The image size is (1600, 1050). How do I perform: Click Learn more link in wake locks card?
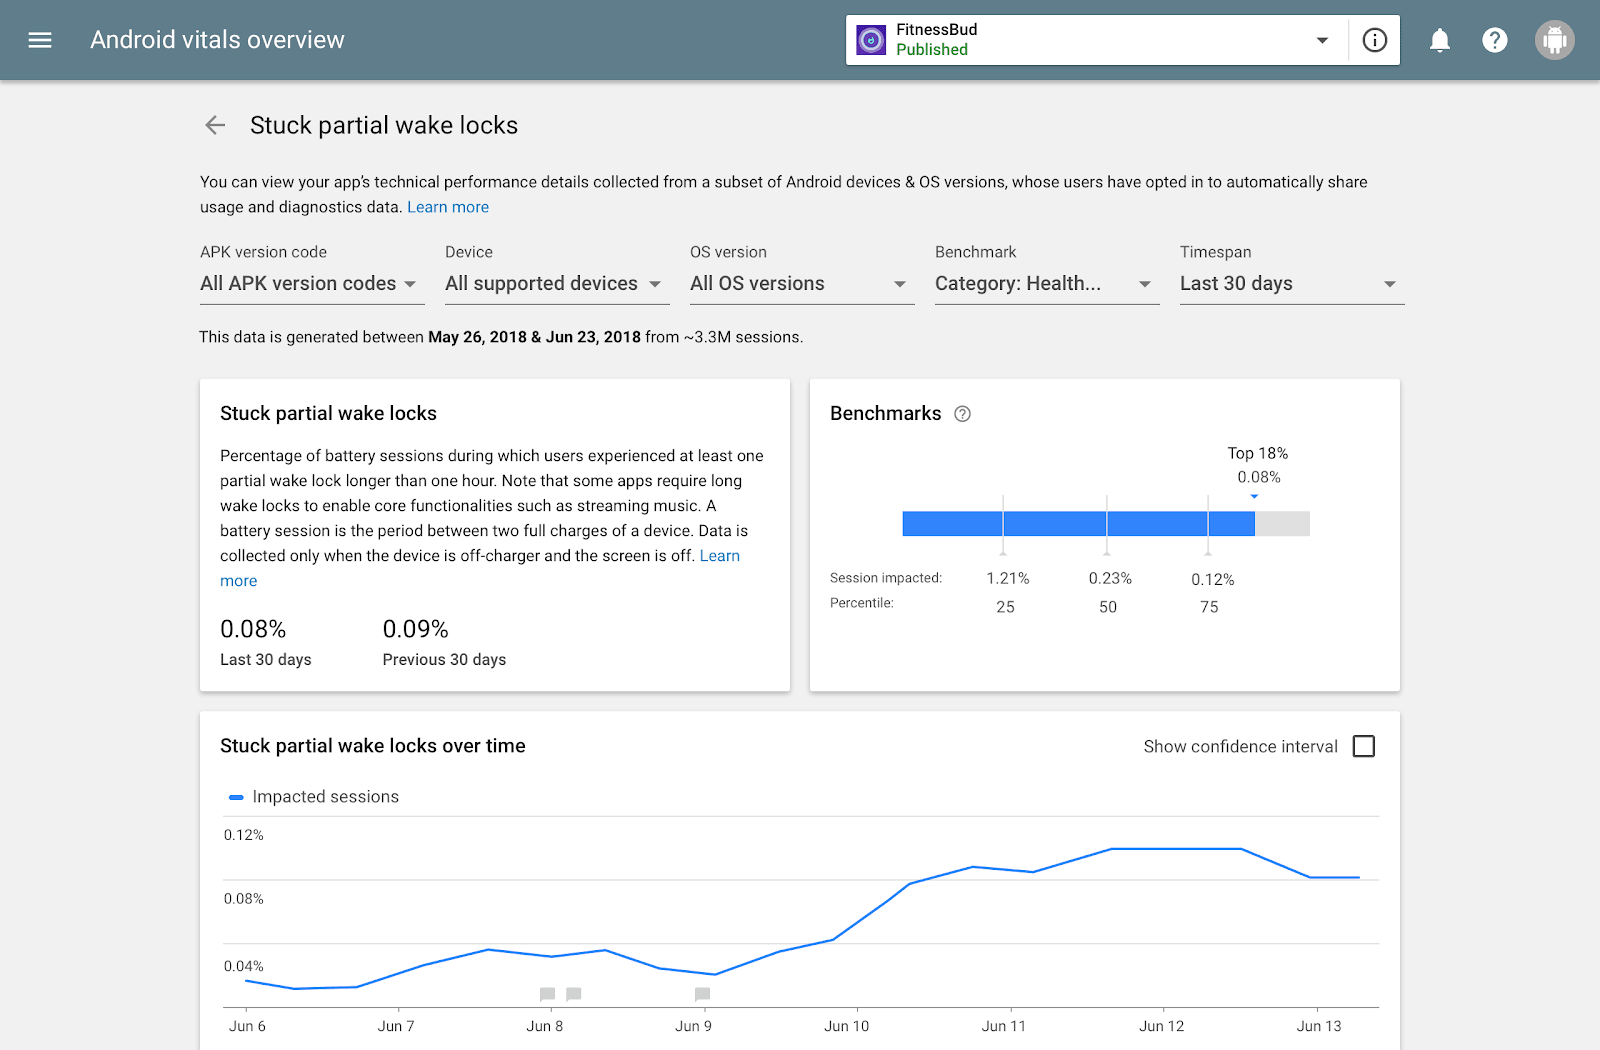click(720, 556)
